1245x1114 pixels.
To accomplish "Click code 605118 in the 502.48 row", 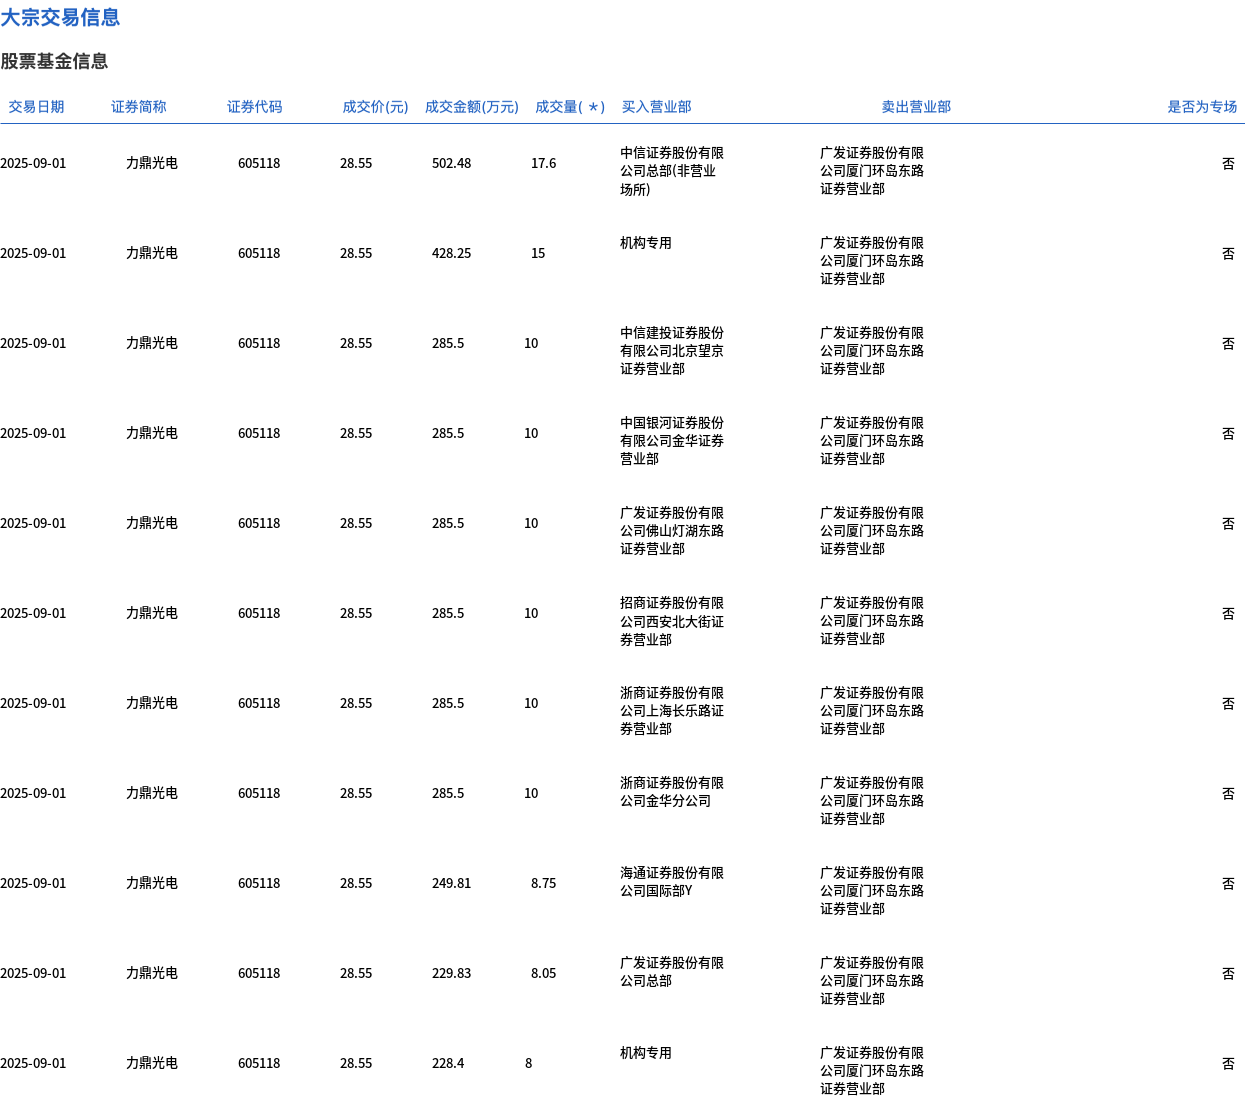I will point(259,163).
